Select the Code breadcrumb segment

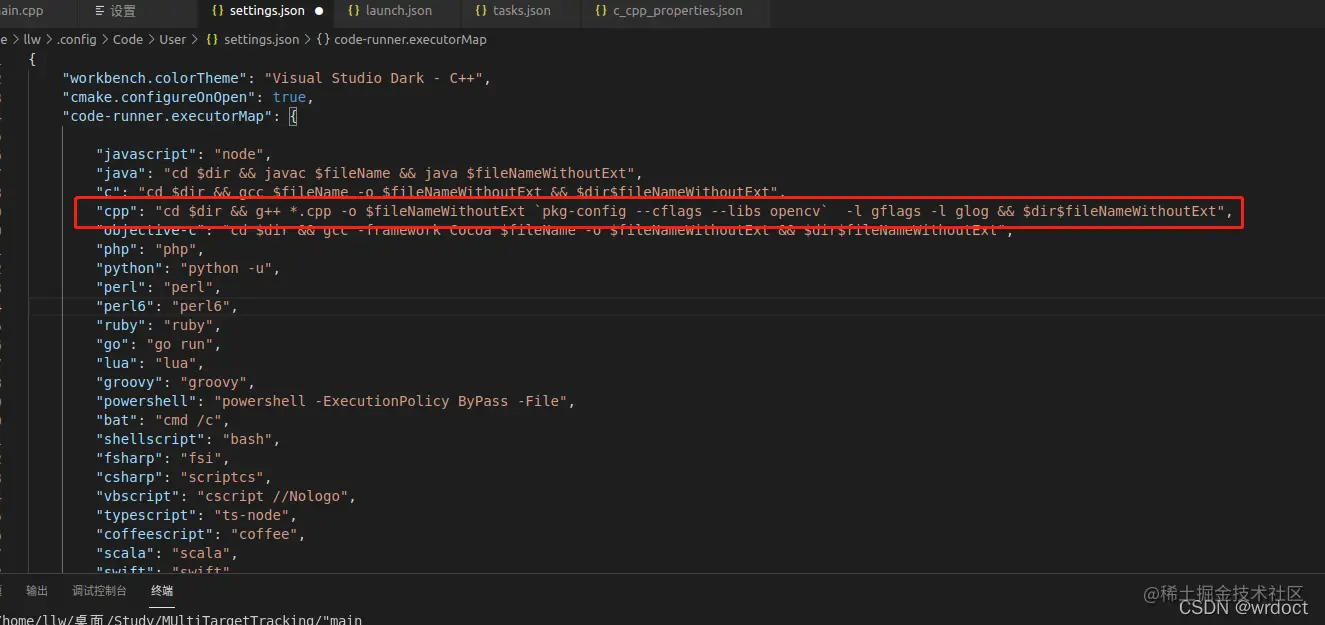[x=128, y=40]
